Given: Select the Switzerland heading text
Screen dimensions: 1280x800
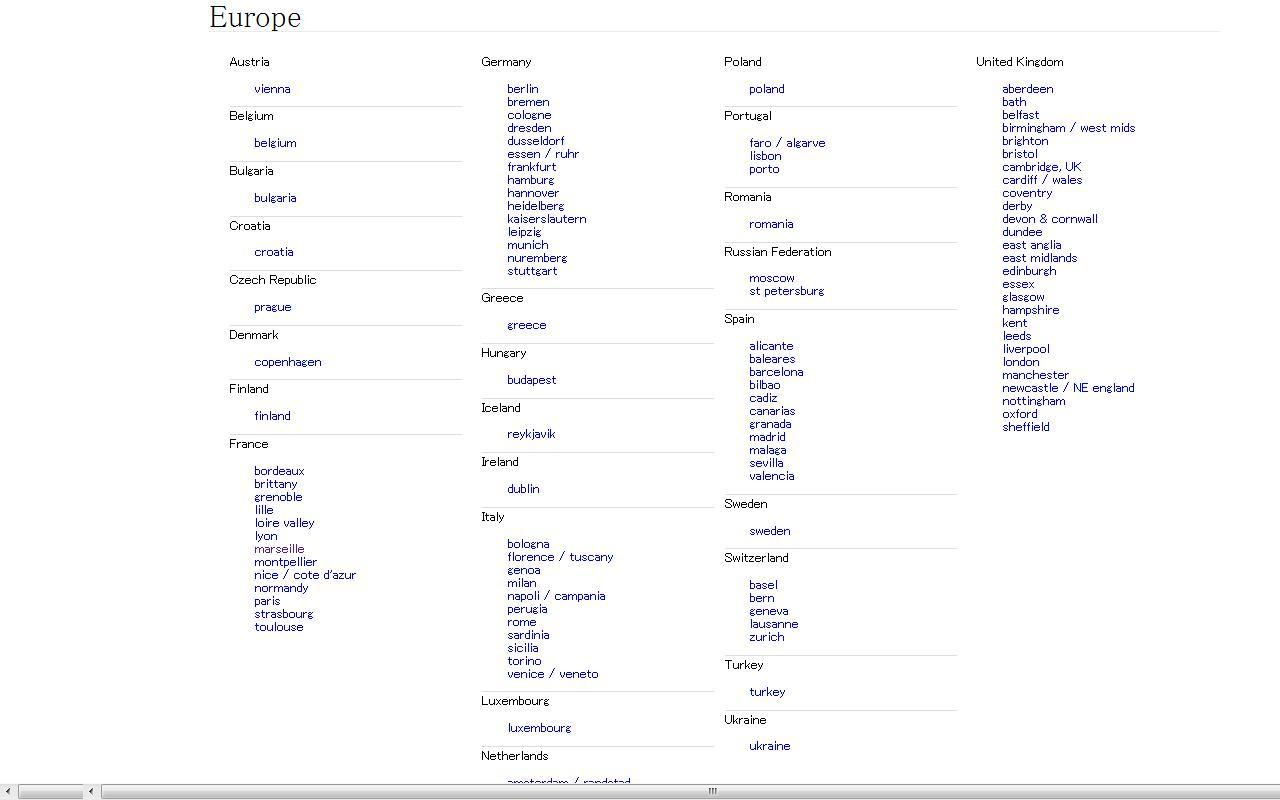Looking at the screenshot, I should coord(756,558).
